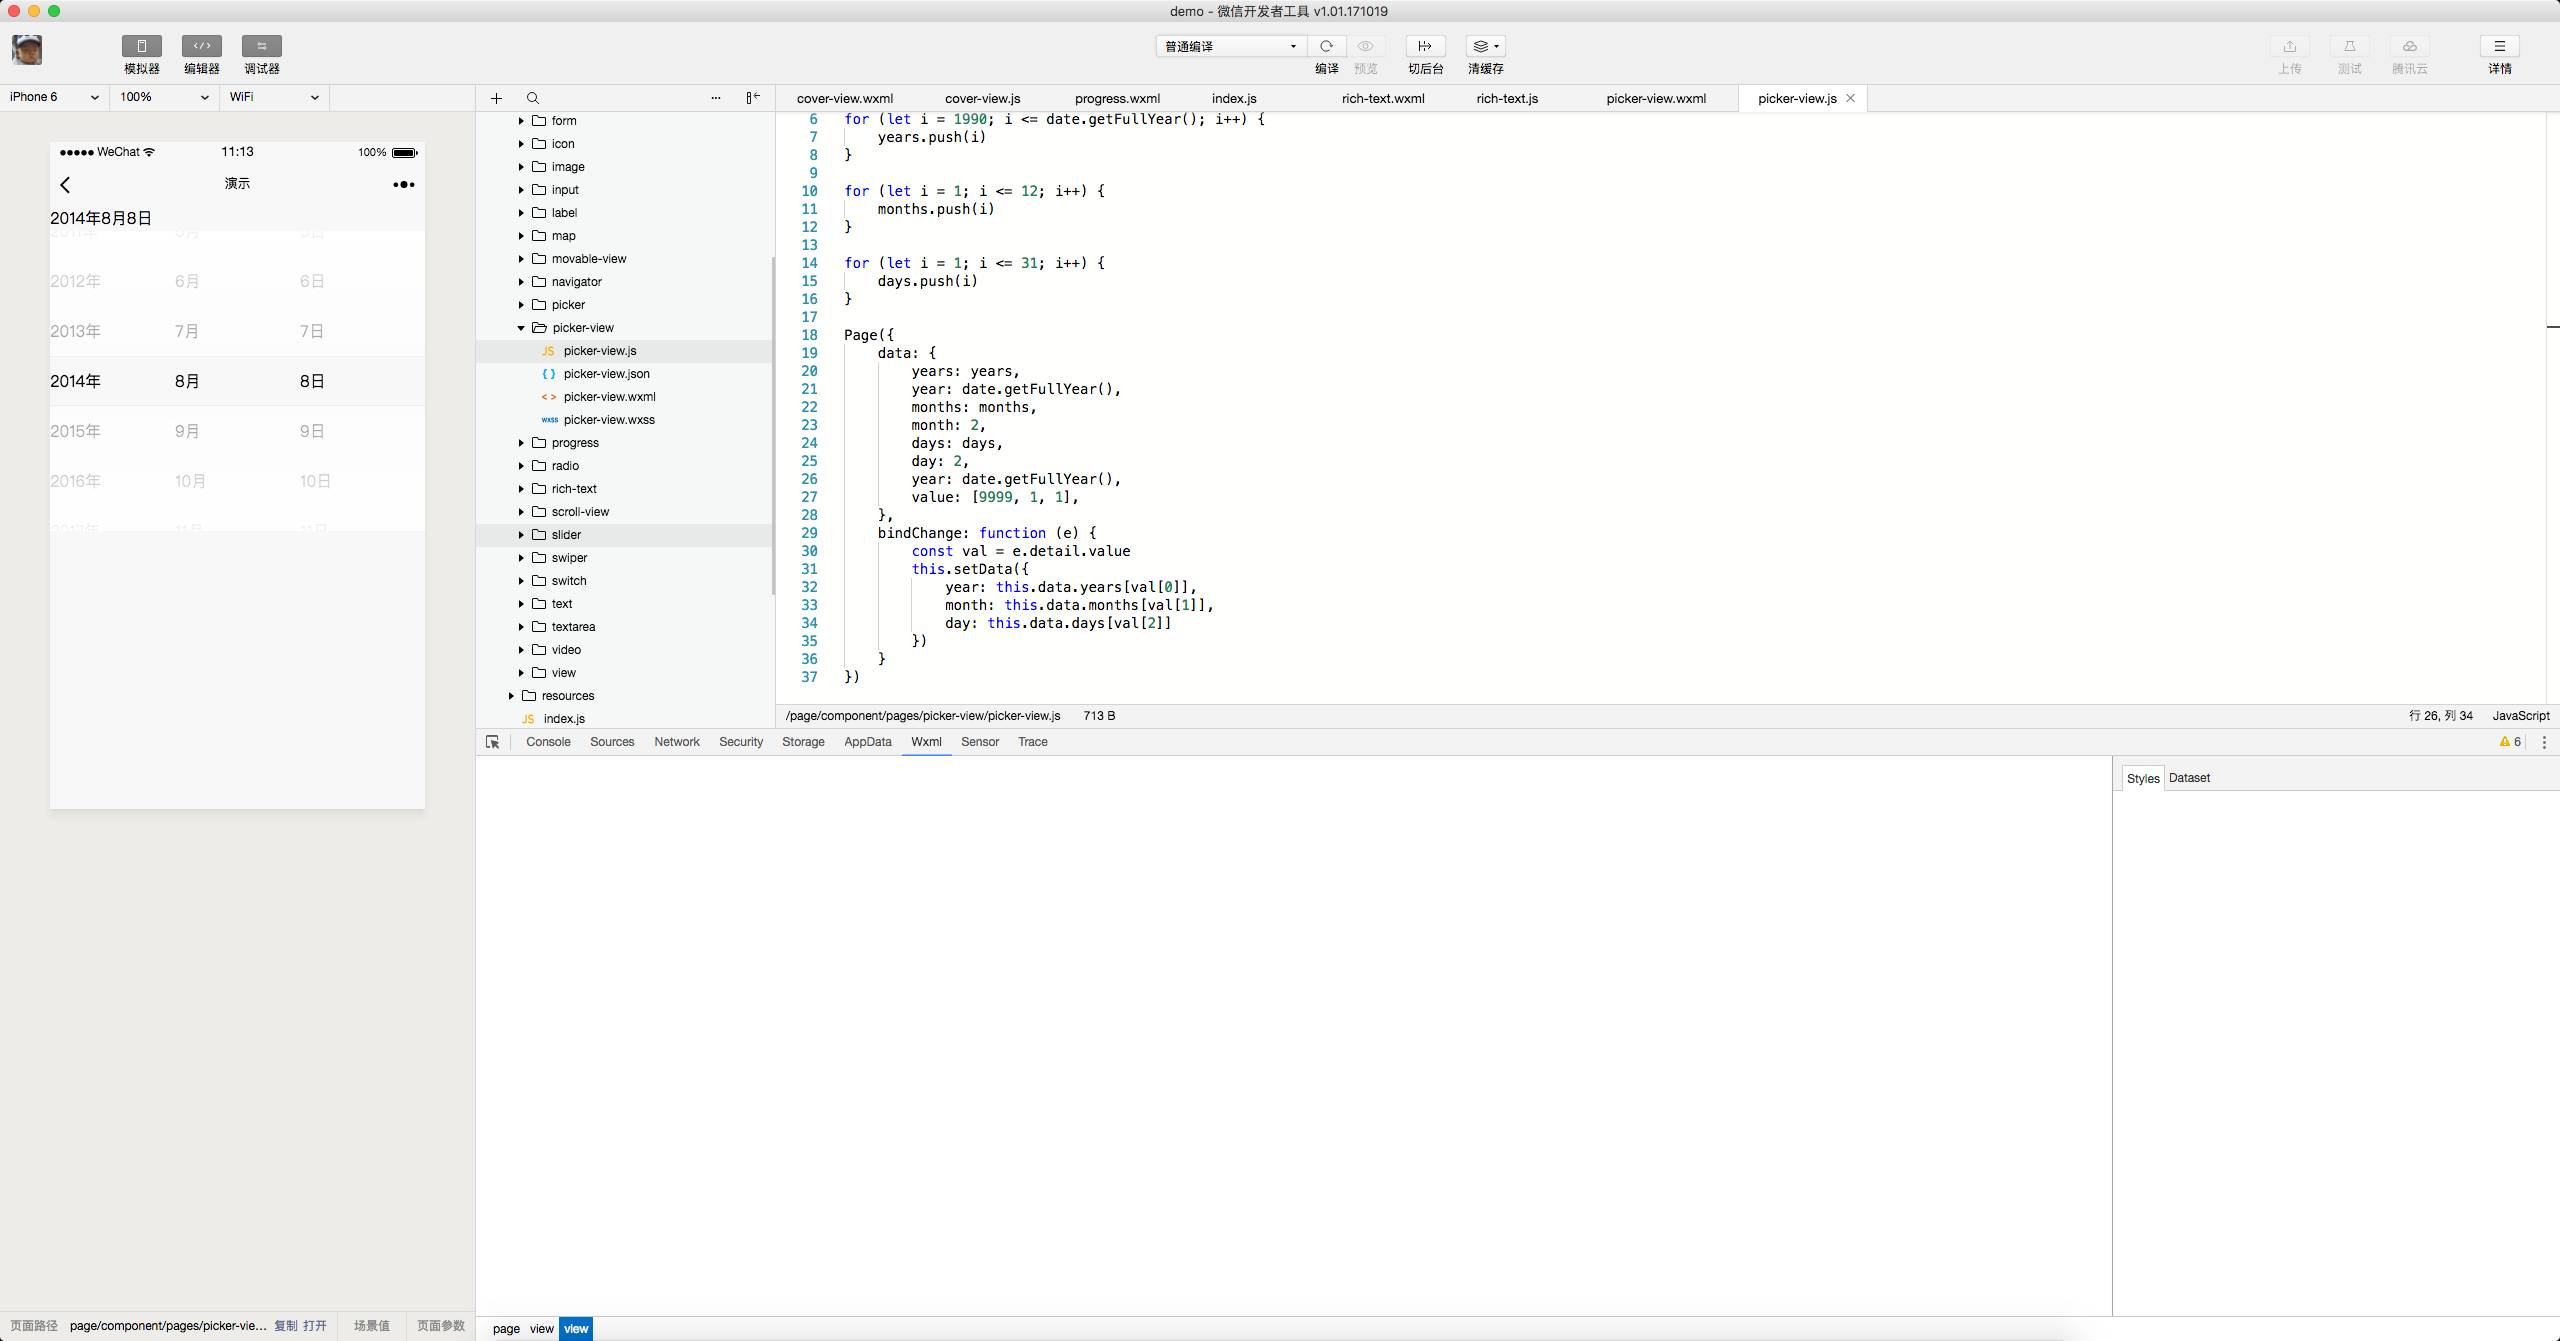Open picker-view.wxss in the file tree
The height and width of the screenshot is (1341, 2560).
coord(608,420)
